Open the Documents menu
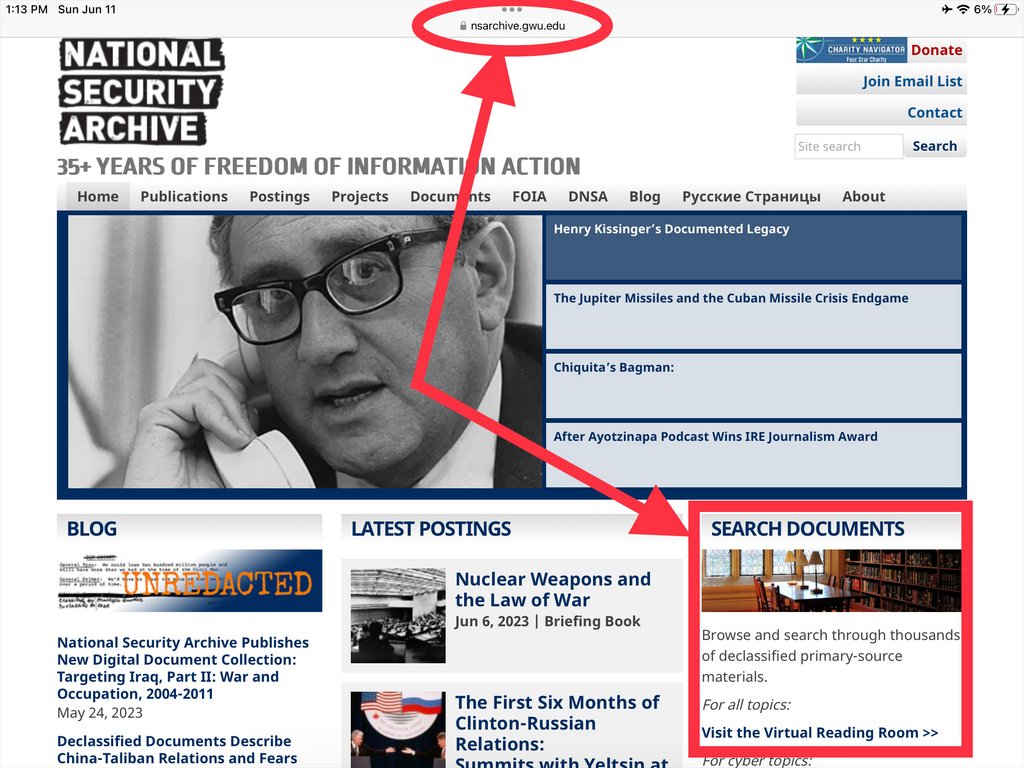Screen dimensions: 1024x768 pos(450,197)
